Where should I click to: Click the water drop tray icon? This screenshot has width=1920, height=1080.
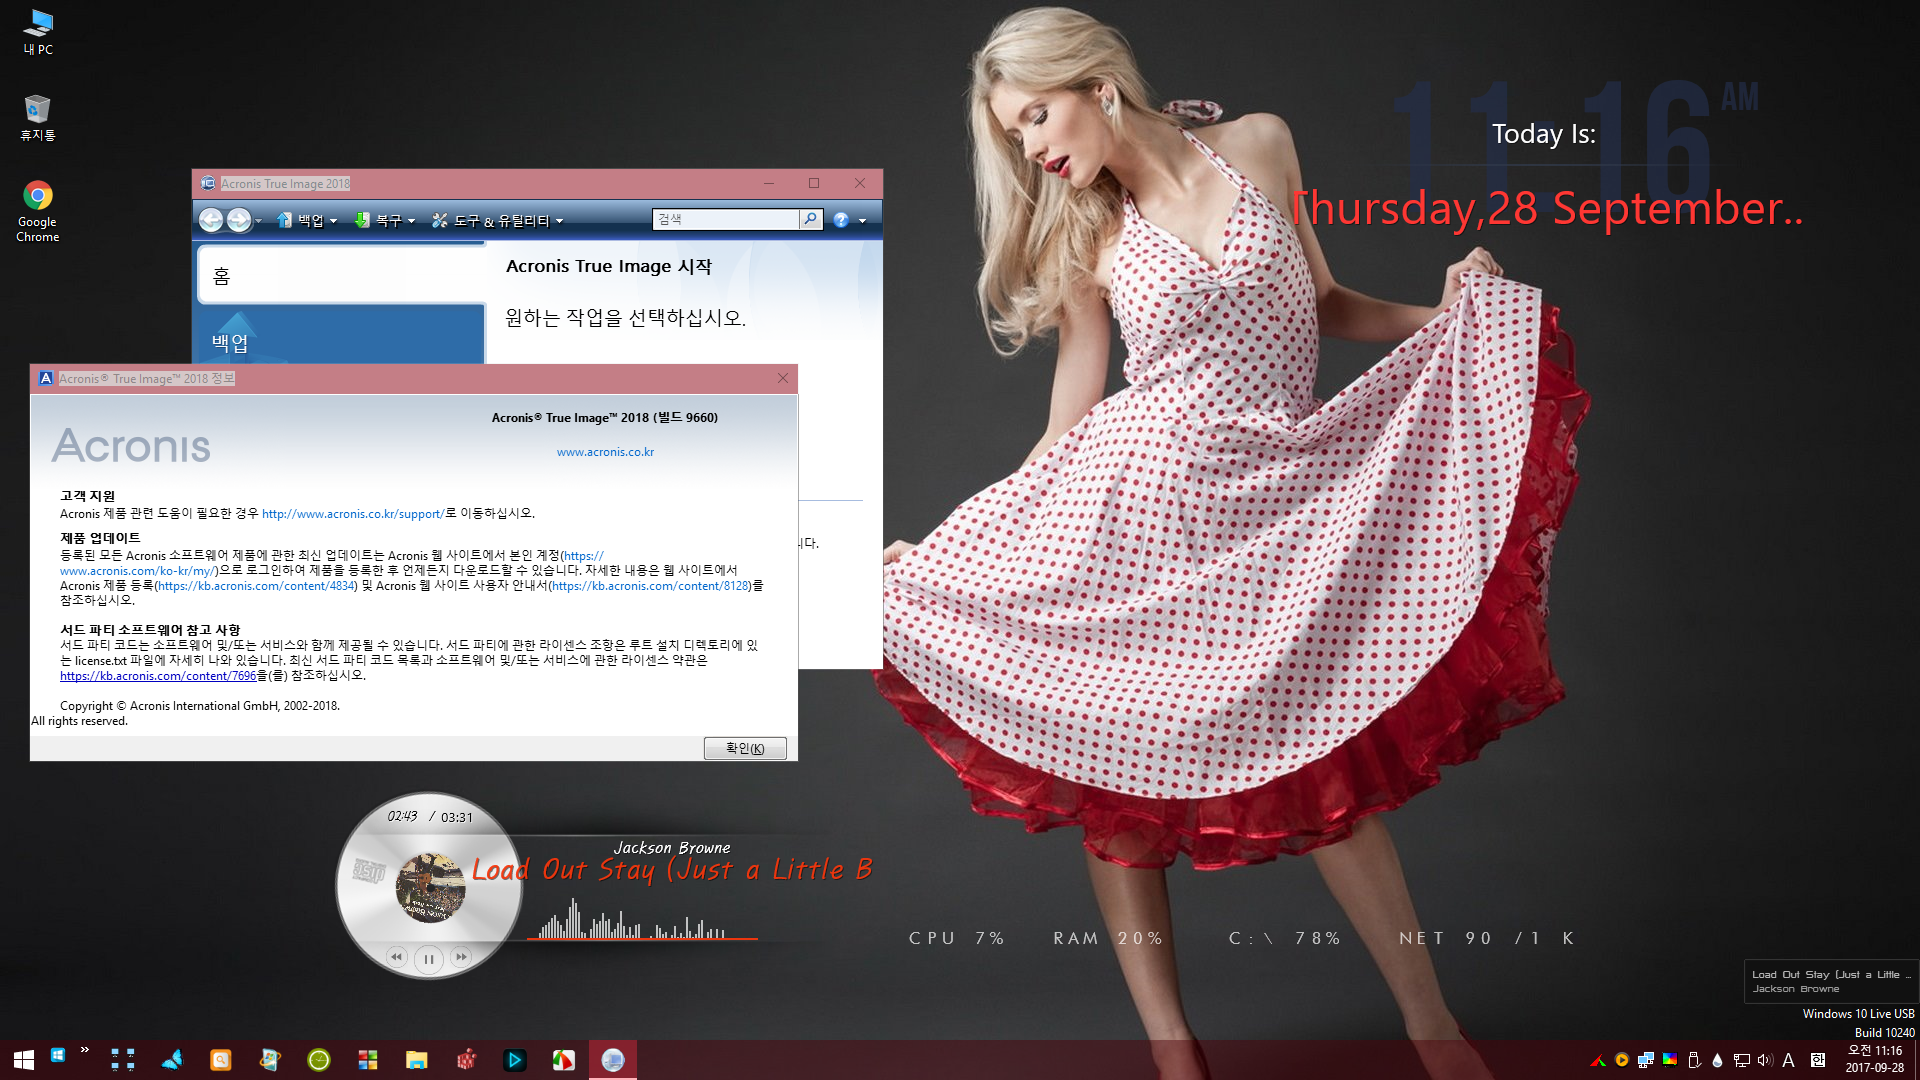coord(1717,1060)
